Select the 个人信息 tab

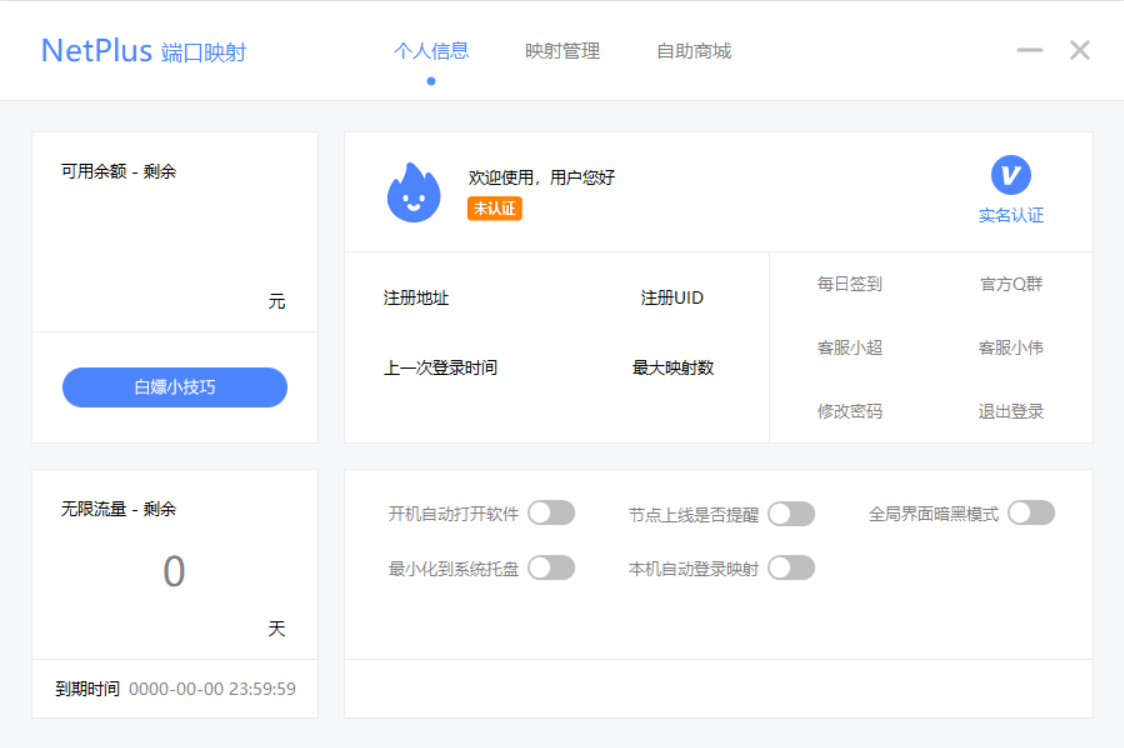click(x=431, y=51)
